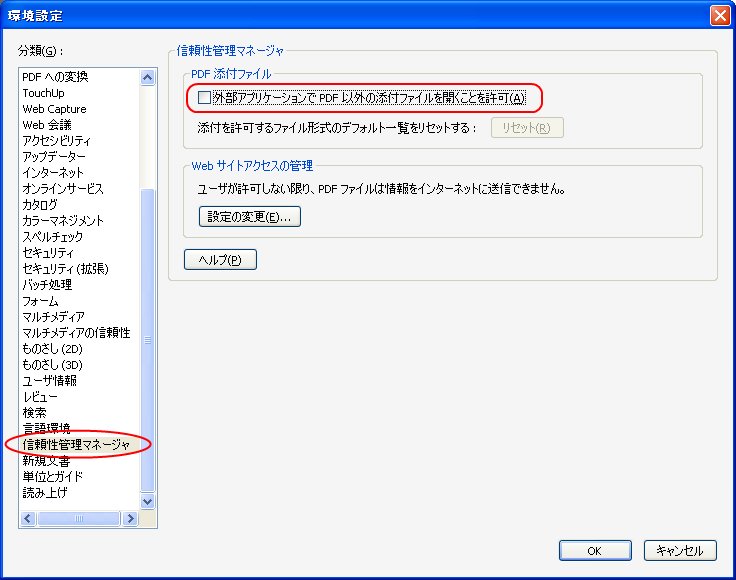The height and width of the screenshot is (580, 736).
Task: Click the vertical scrollbar thumb in category list
Action: (147, 340)
